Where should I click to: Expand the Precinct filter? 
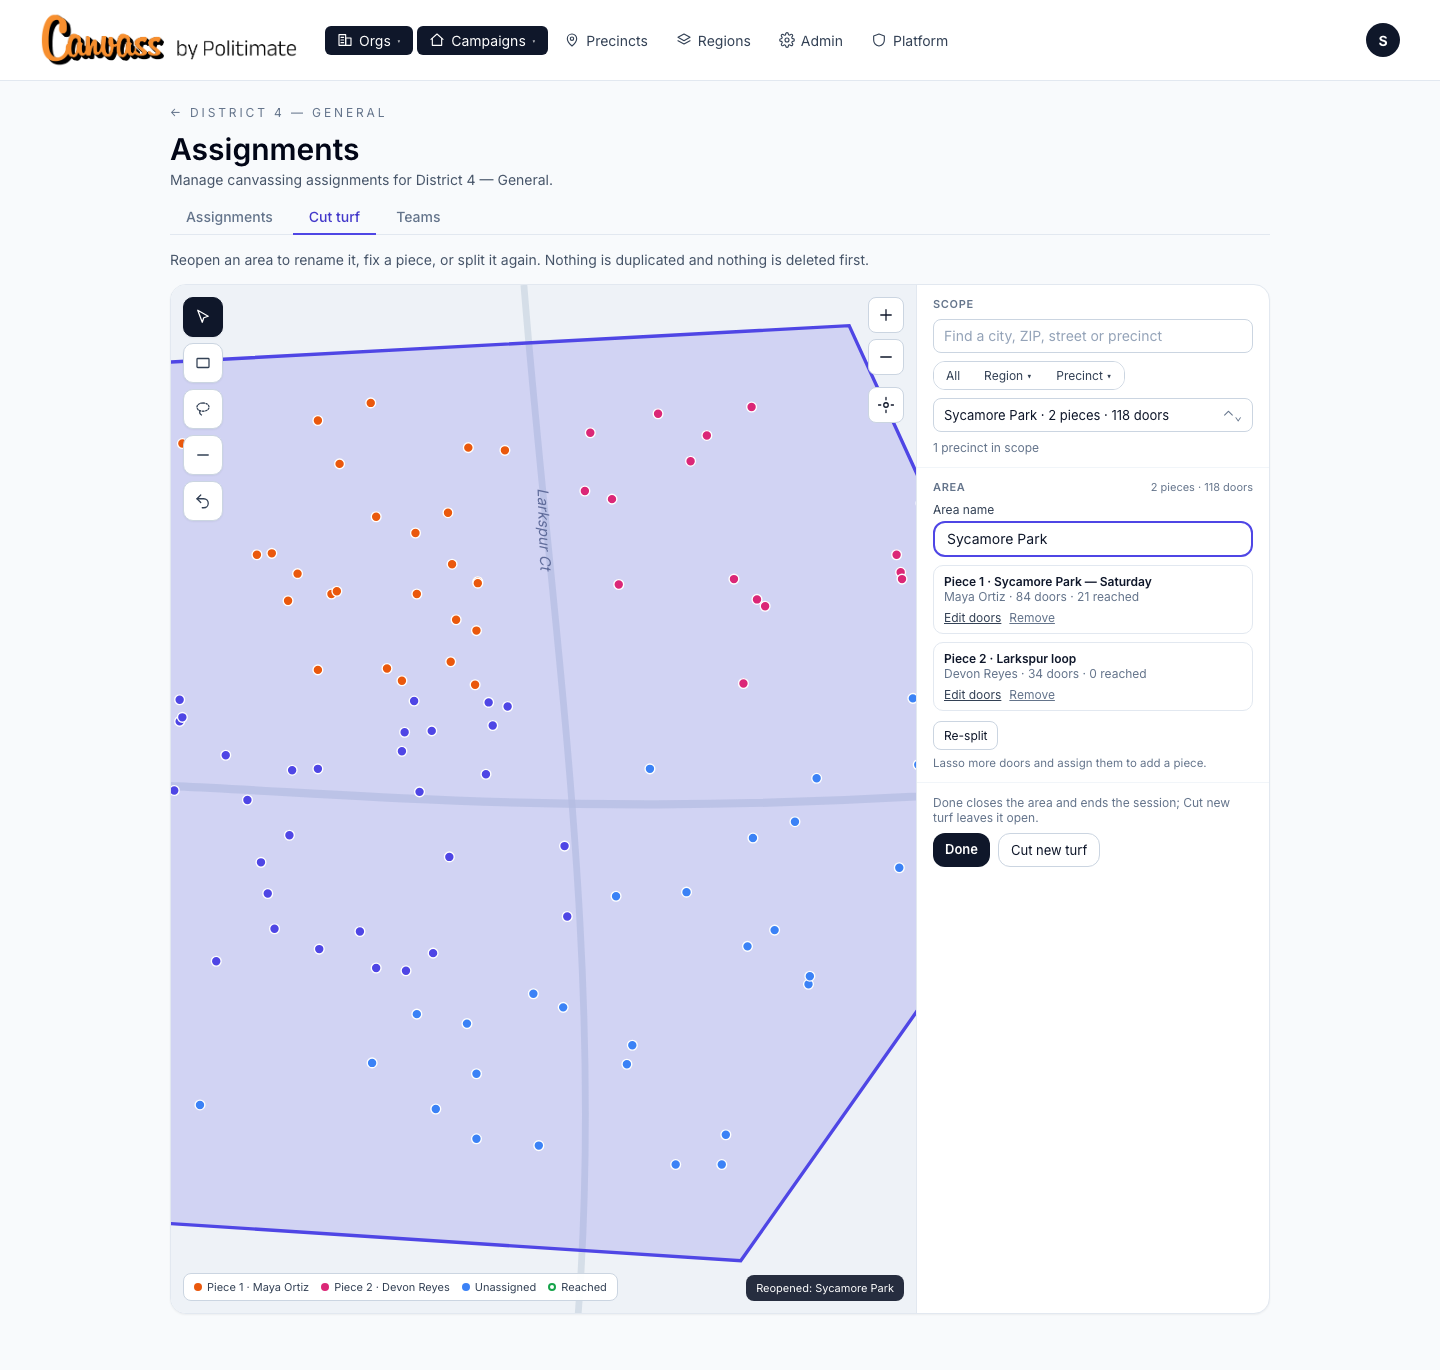tap(1083, 376)
